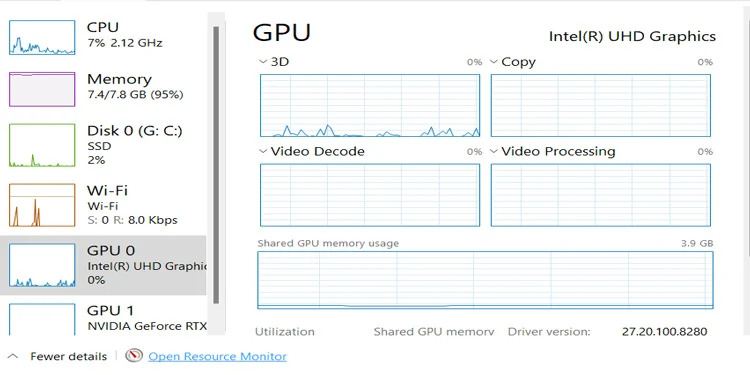Select the GPU 0 graph thumbnail
The height and width of the screenshot is (375, 750).
(x=42, y=265)
